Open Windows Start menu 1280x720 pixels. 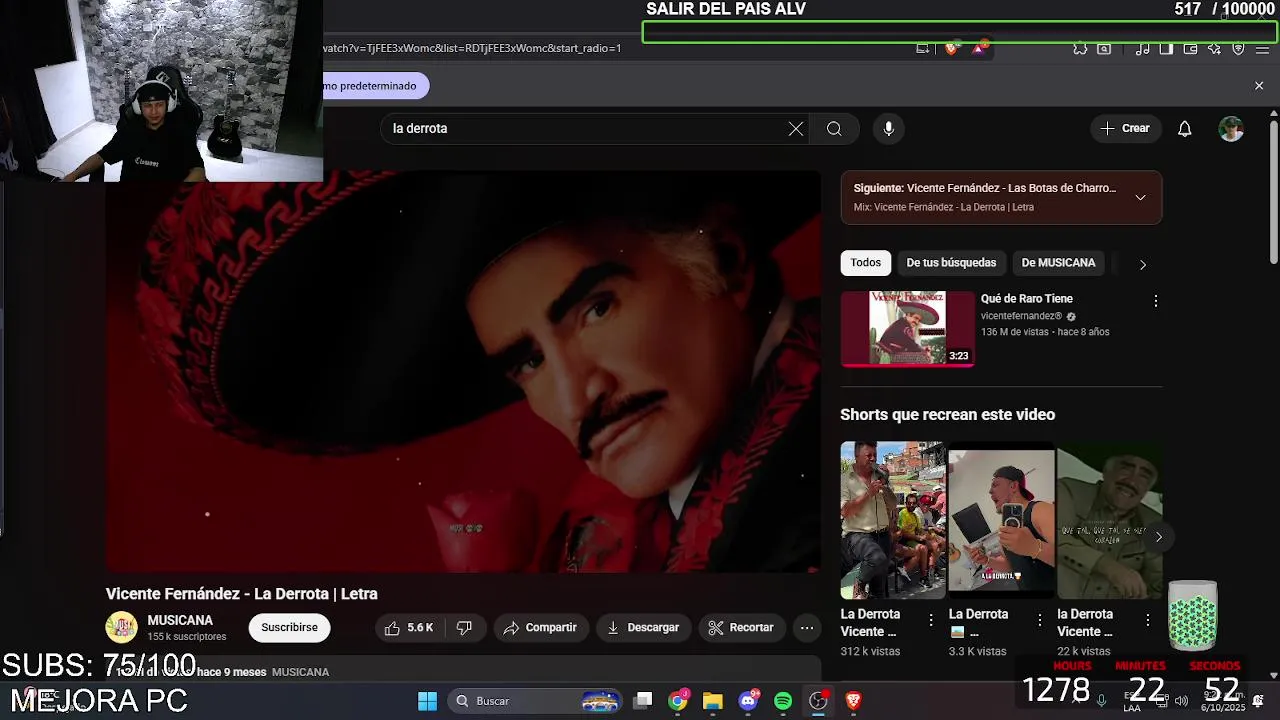point(427,701)
